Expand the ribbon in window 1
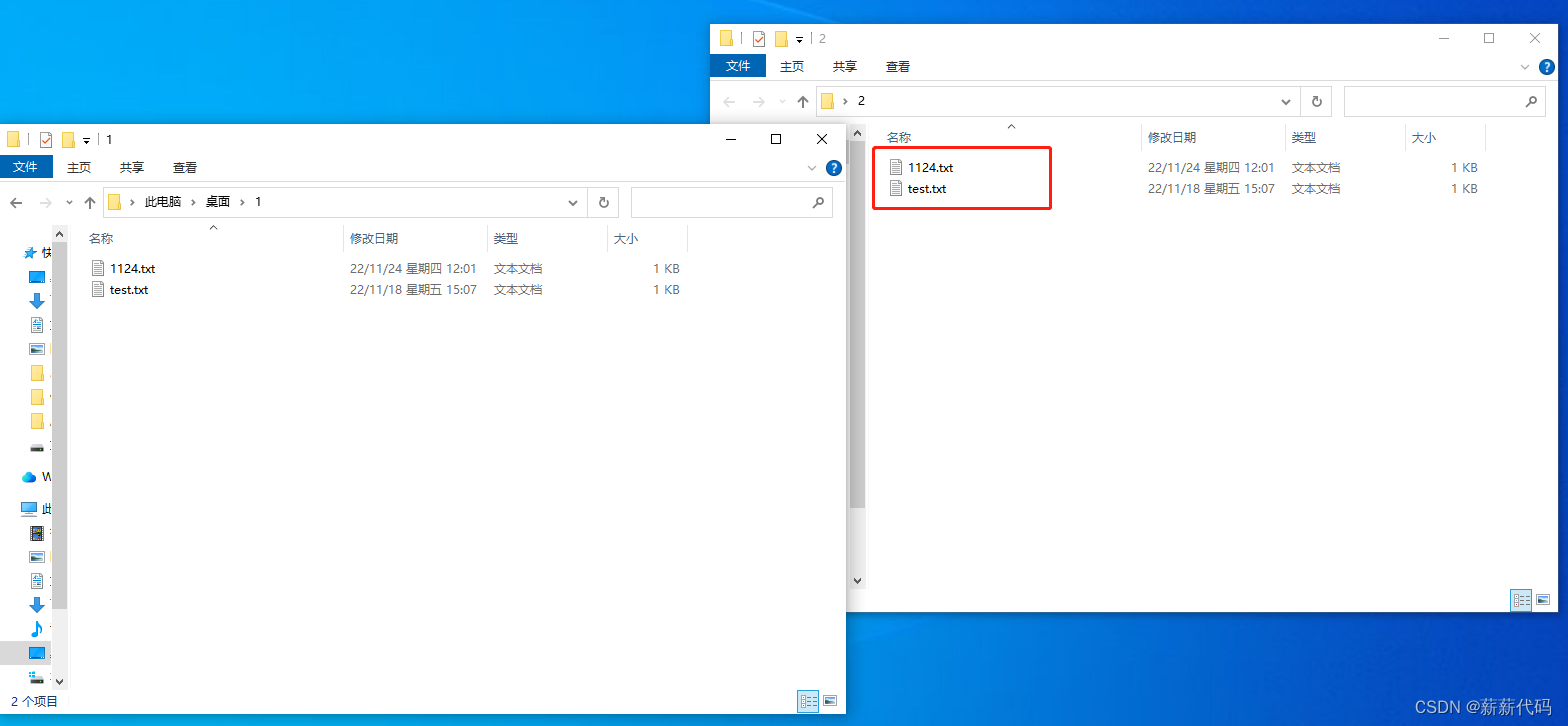Image resolution: width=1568 pixels, height=726 pixels. click(812, 168)
